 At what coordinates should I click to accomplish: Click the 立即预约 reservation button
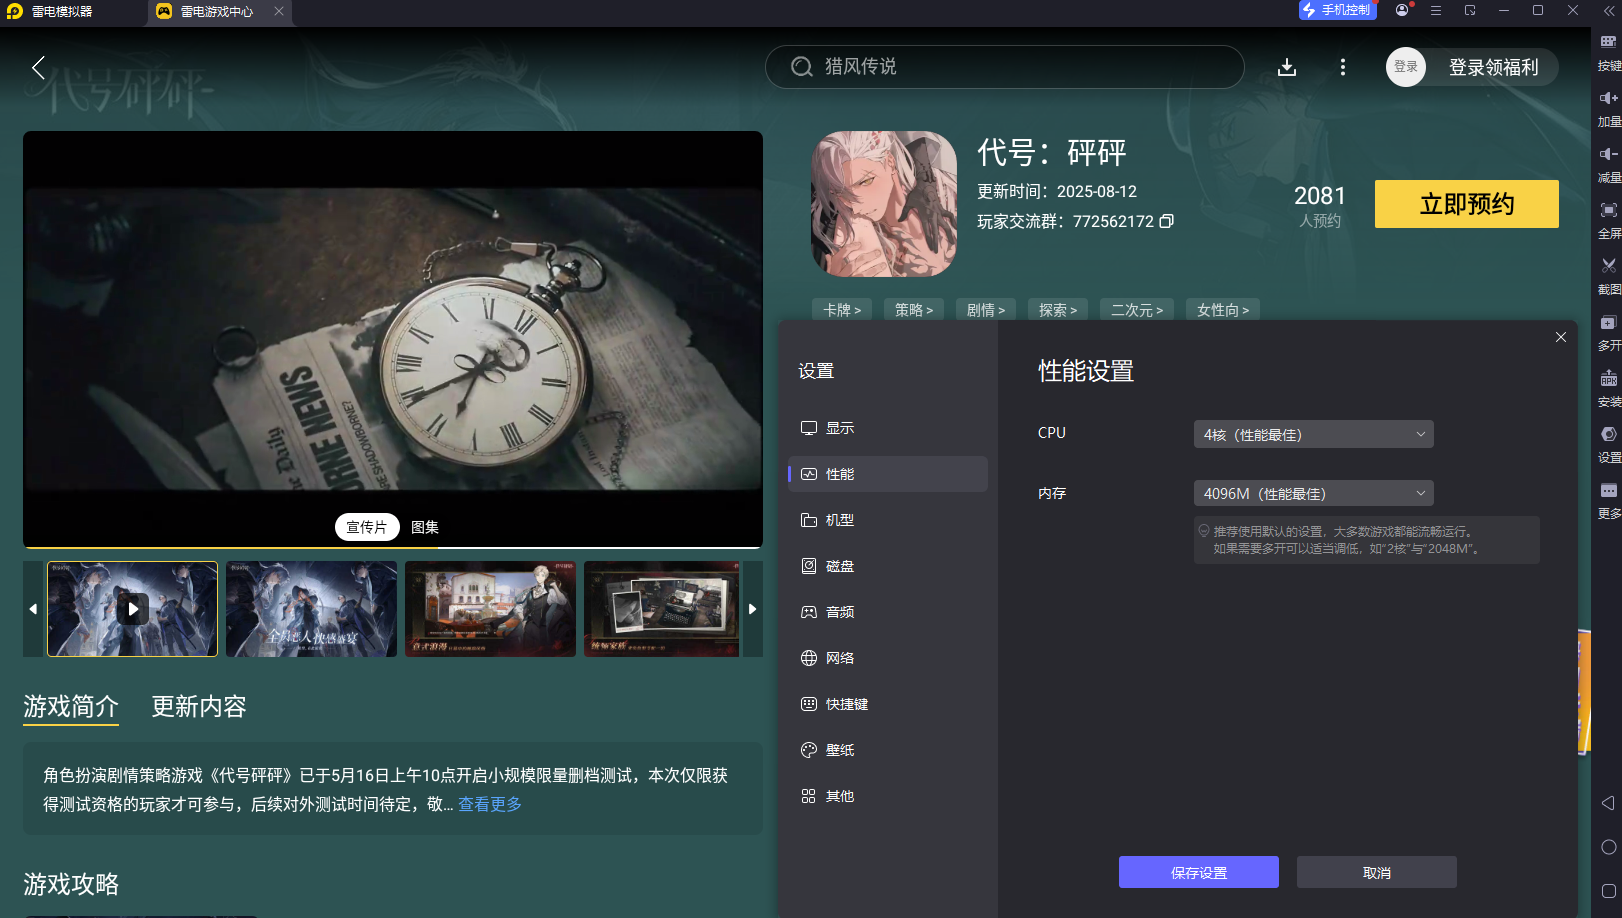point(1466,203)
